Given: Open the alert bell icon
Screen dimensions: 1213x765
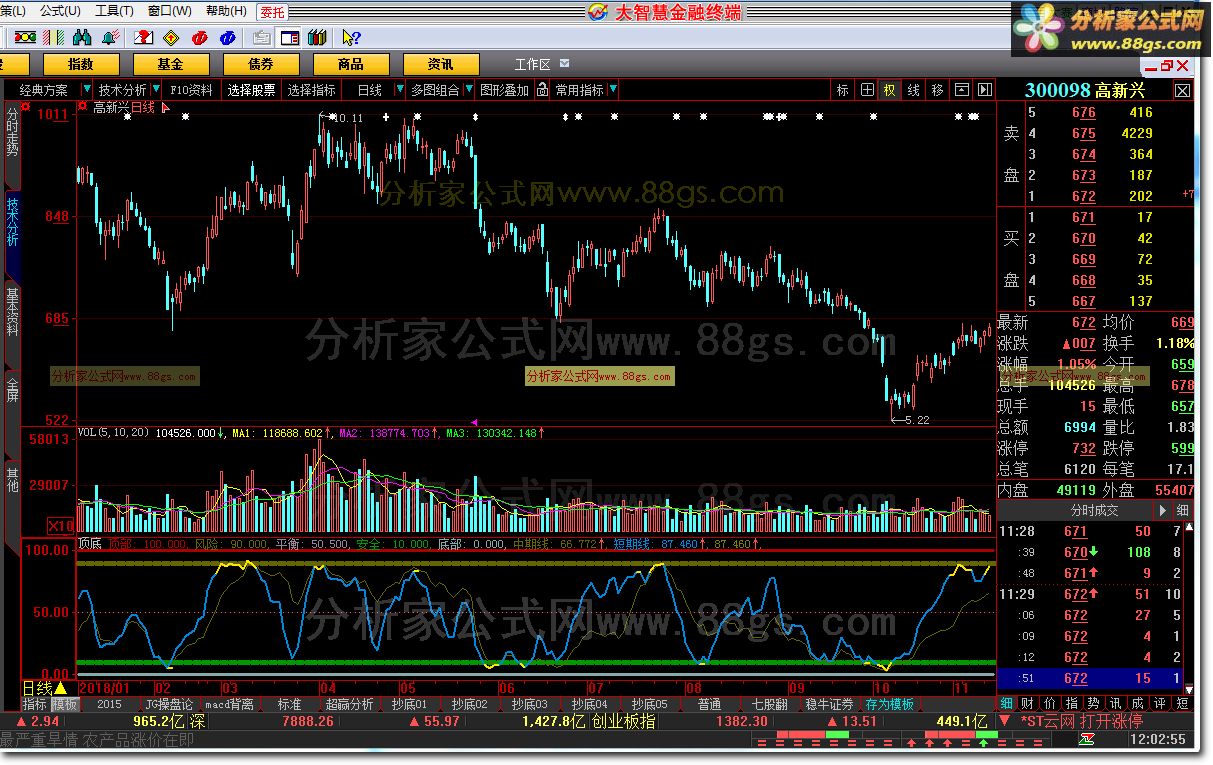Looking at the screenshot, I should [111, 37].
